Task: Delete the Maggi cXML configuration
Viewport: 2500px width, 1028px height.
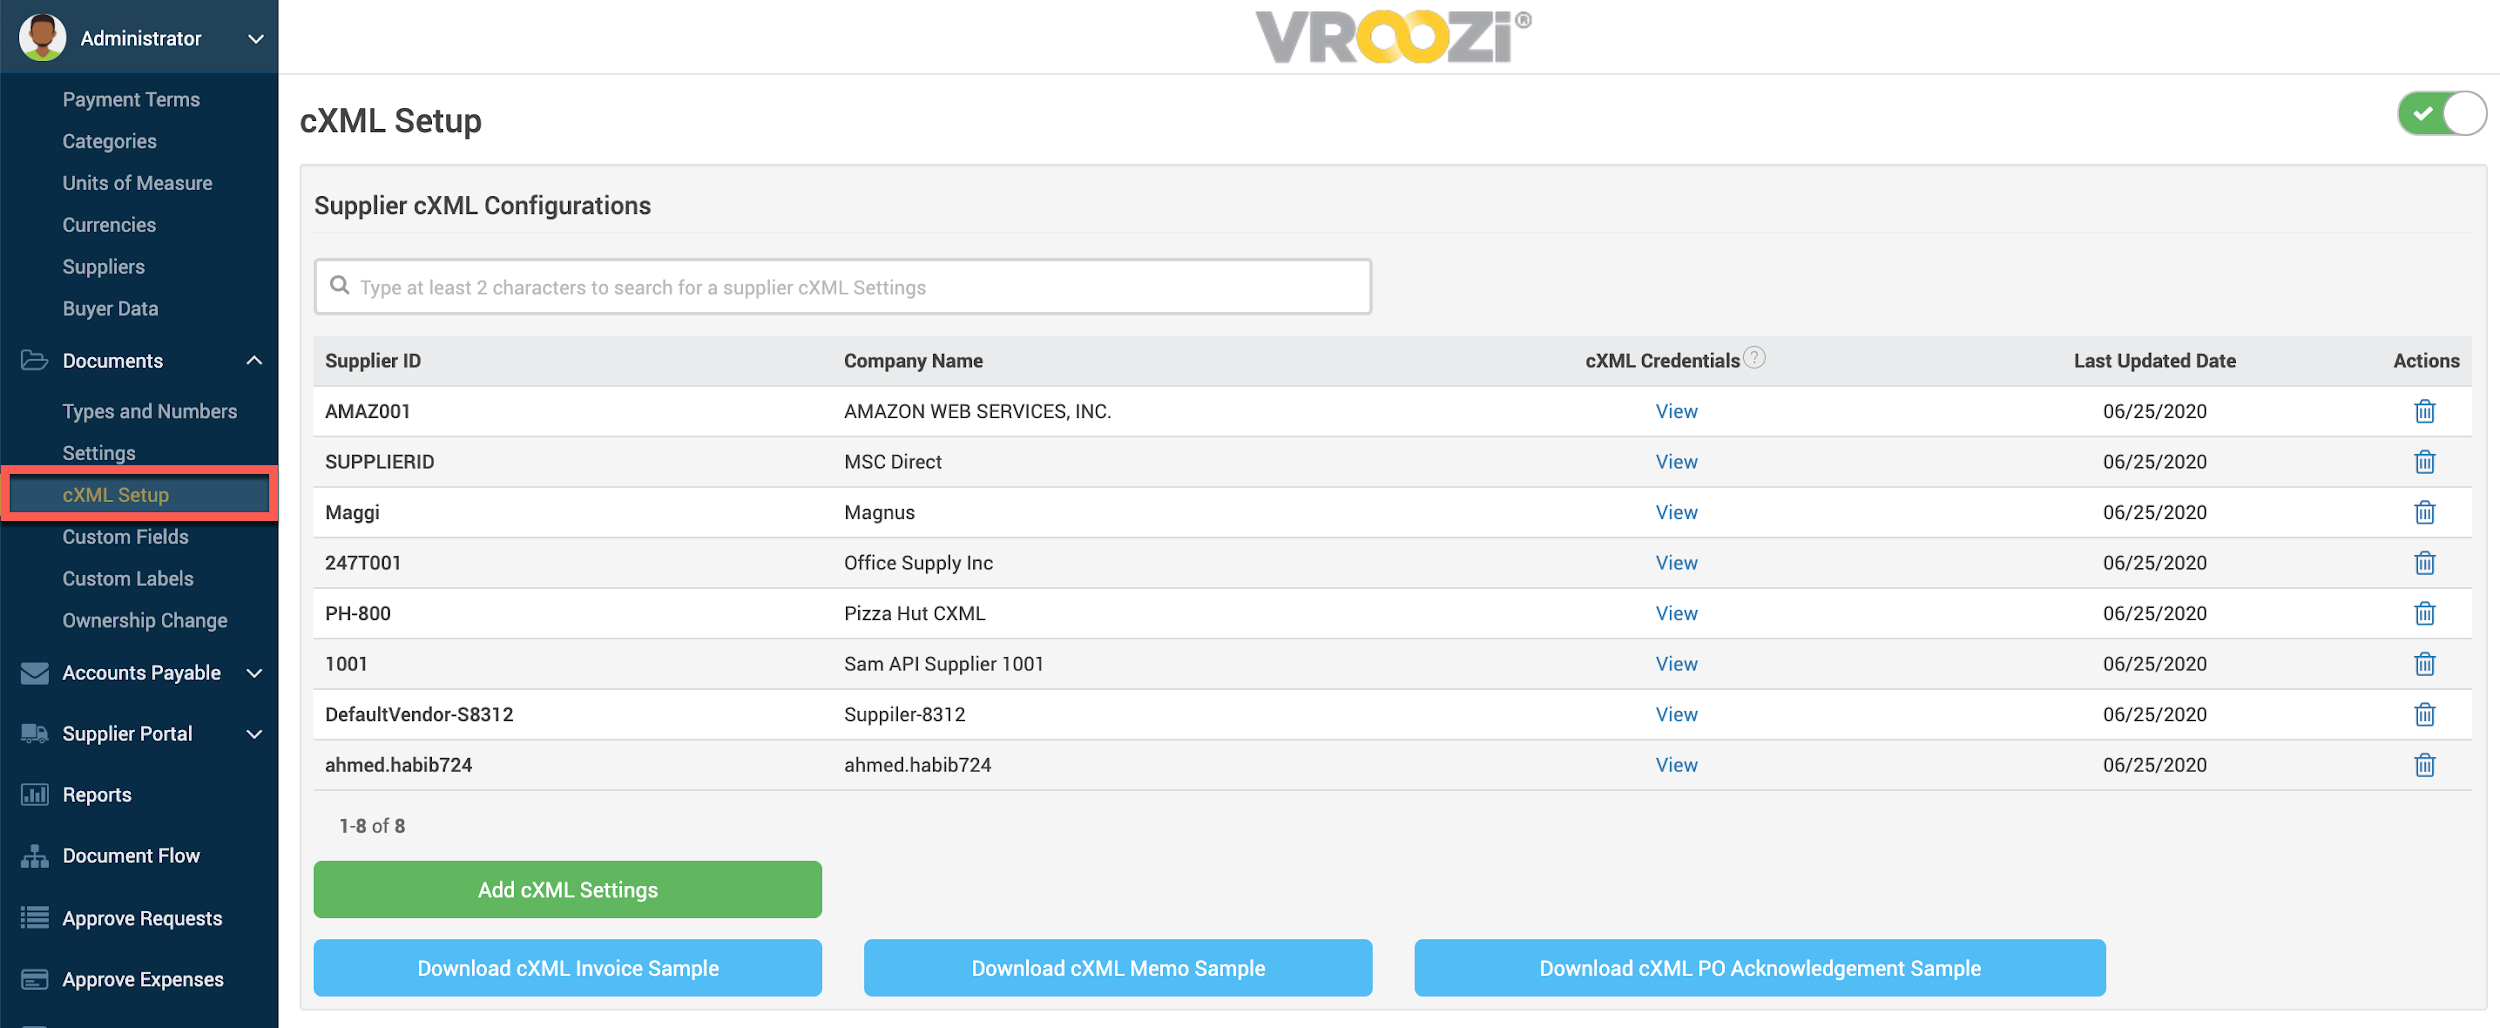Action: 2424,512
